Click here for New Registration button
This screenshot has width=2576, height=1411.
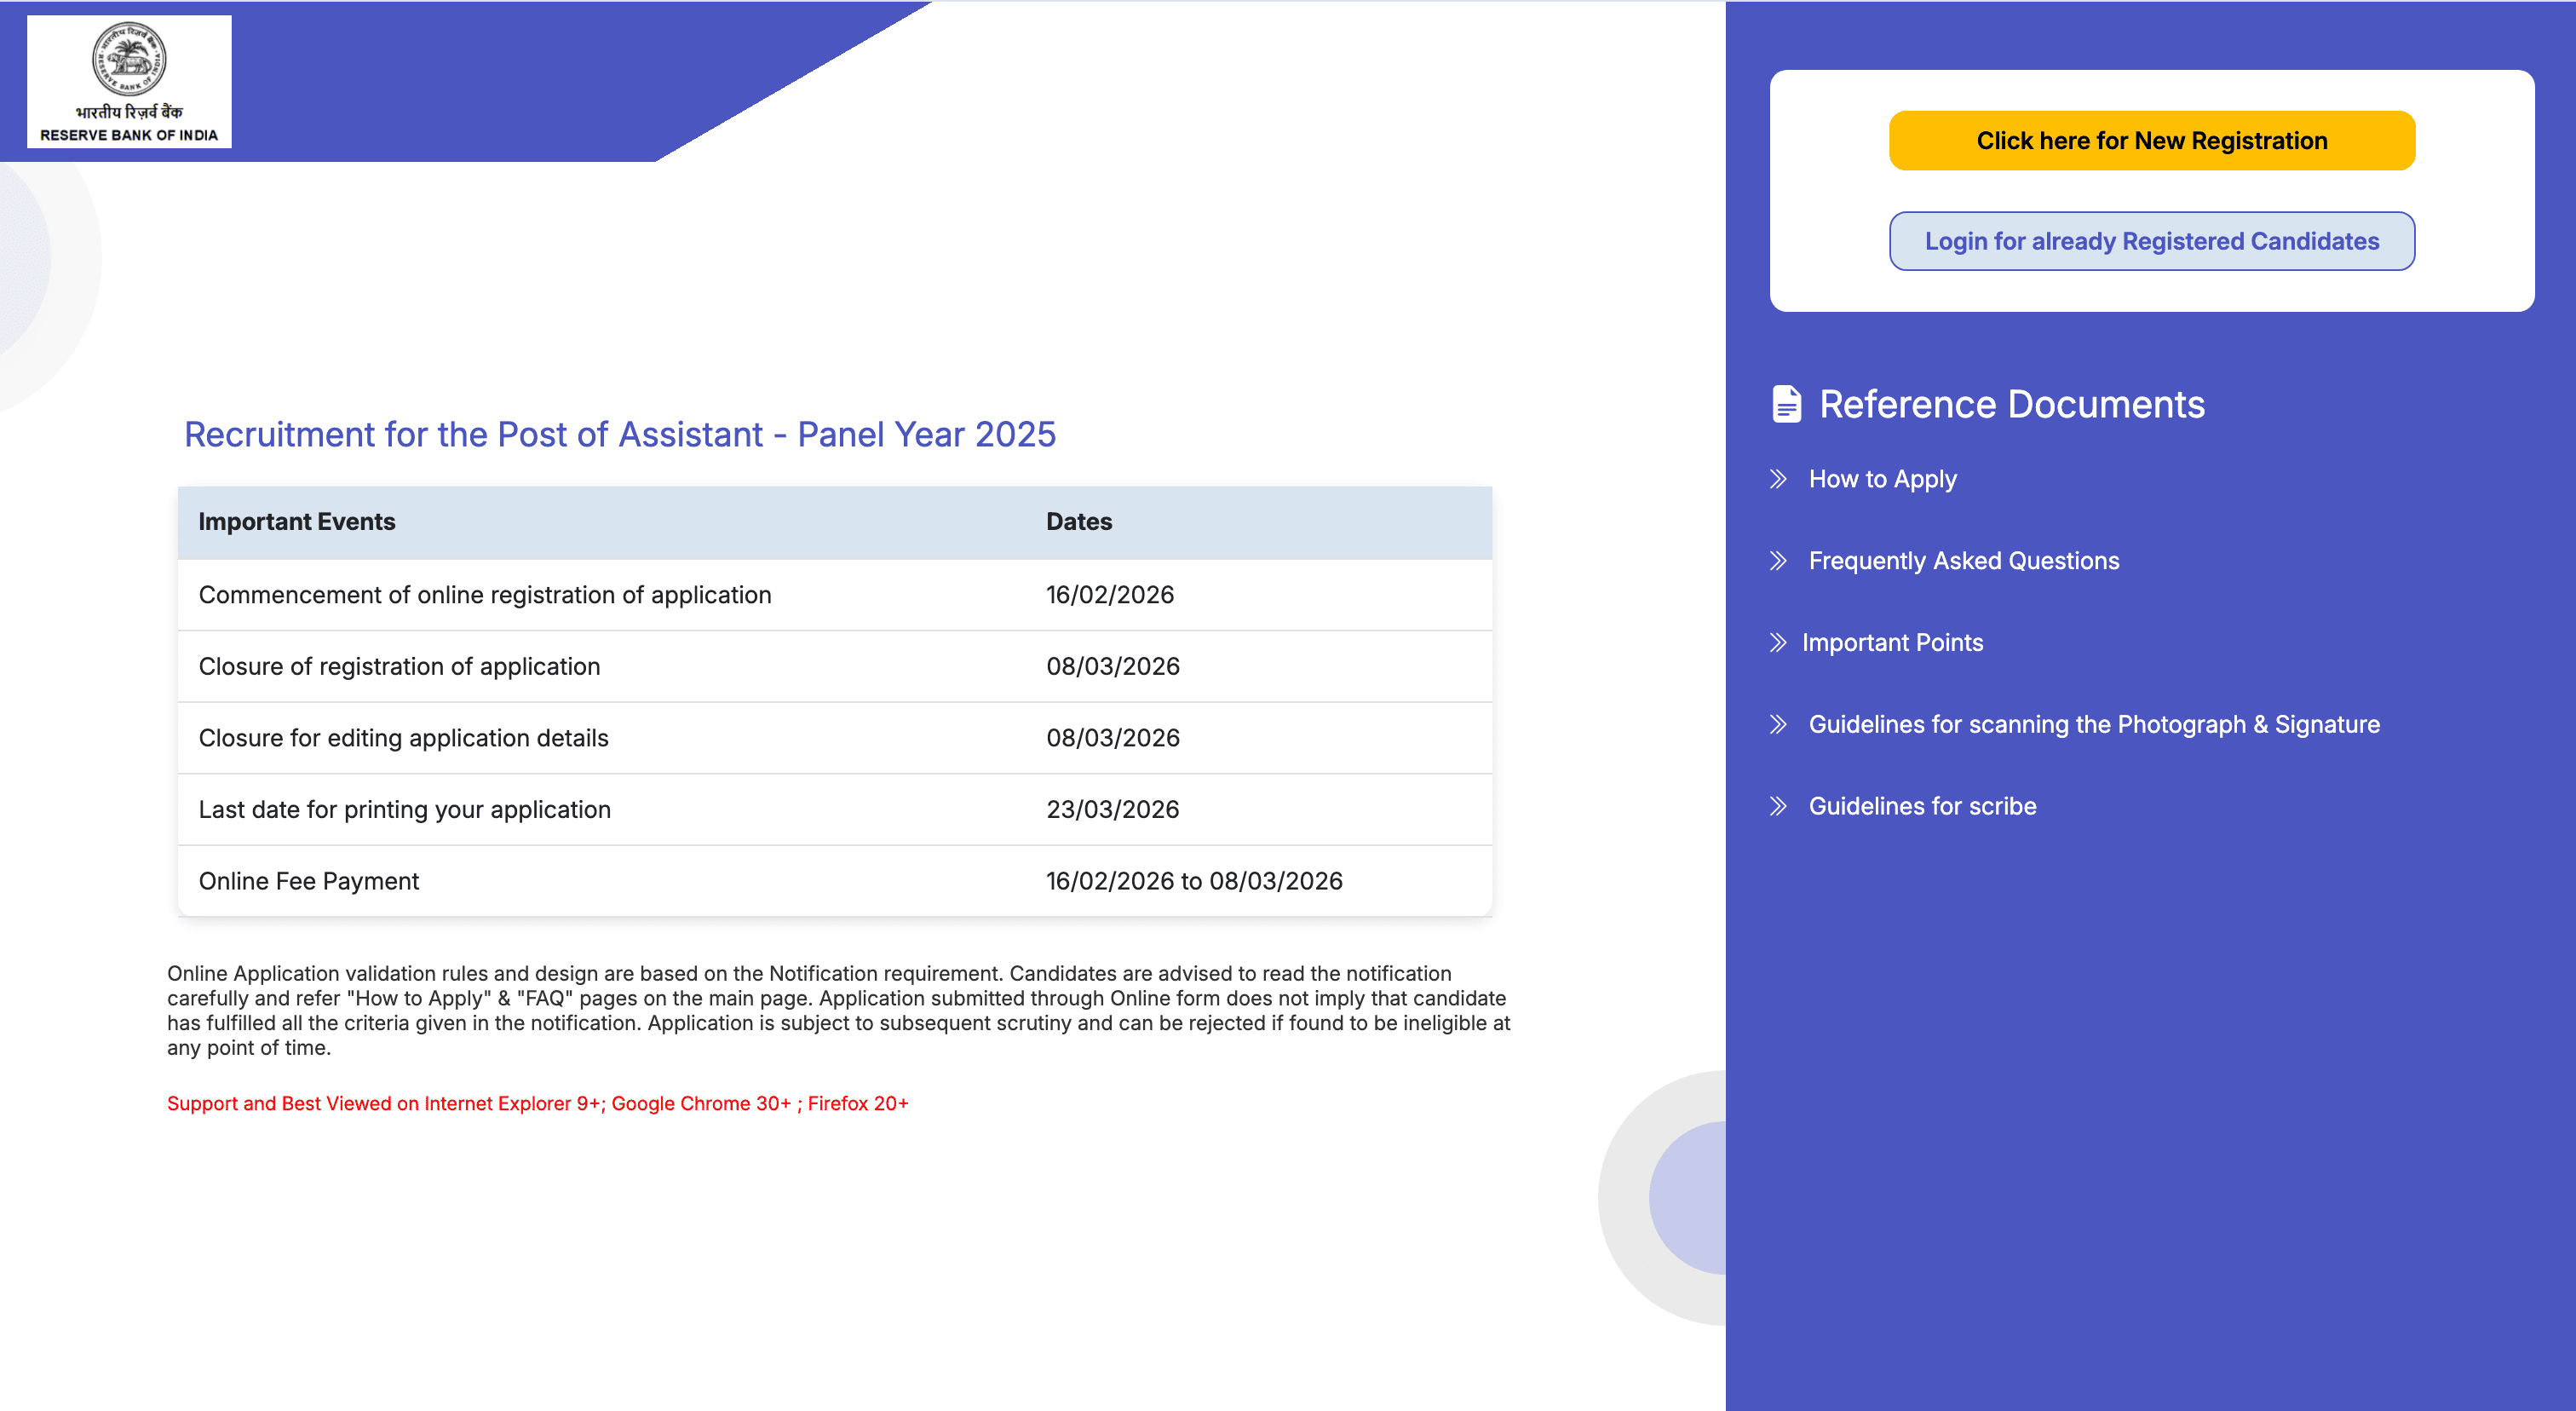[2151, 141]
